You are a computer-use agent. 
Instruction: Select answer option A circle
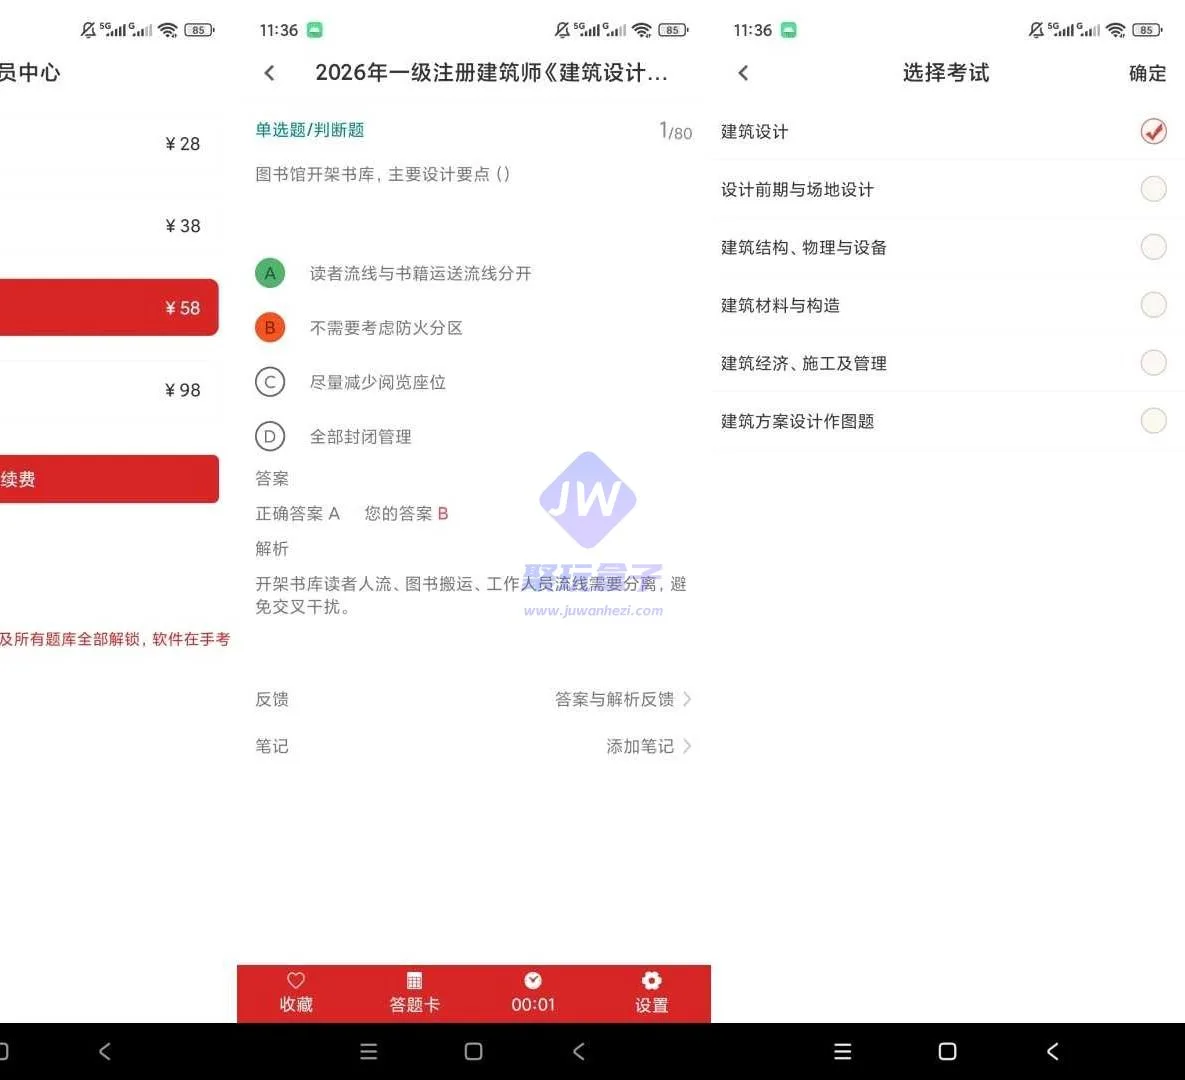270,273
